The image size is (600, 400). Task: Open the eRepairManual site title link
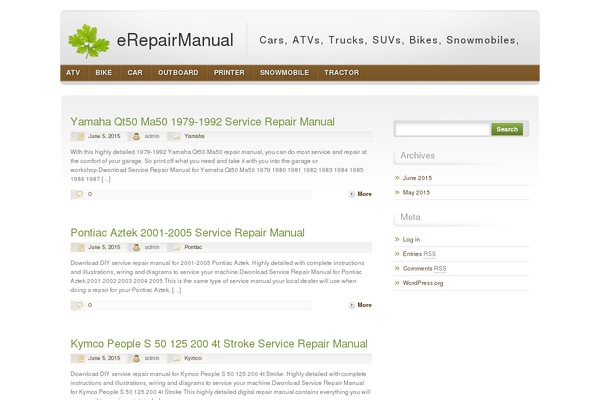(x=175, y=40)
